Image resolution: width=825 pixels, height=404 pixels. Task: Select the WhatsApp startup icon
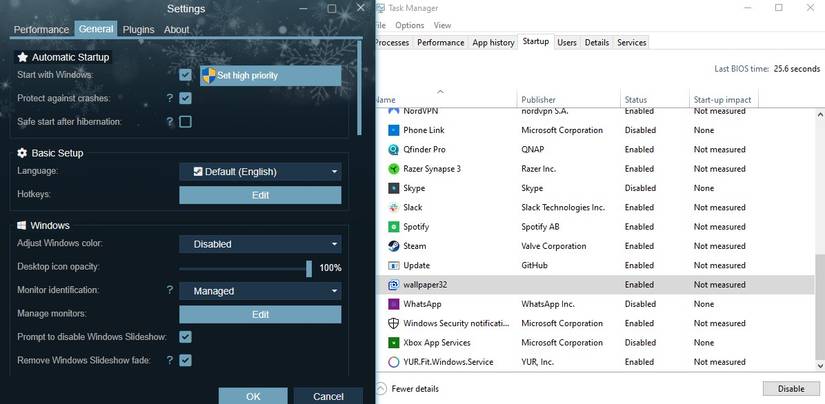pos(394,304)
